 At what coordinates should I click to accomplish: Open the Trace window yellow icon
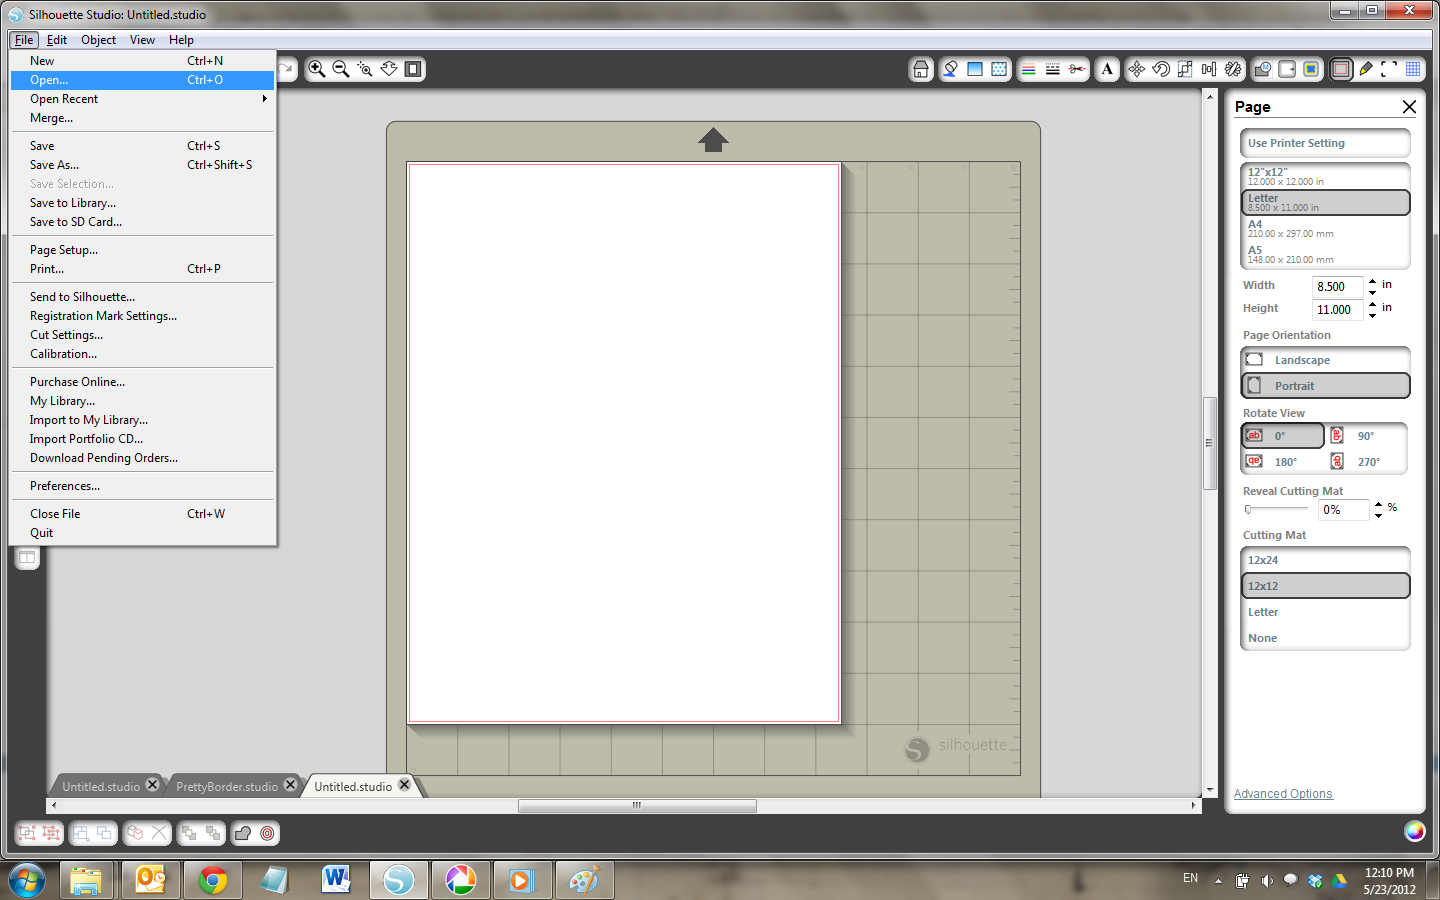click(1311, 69)
